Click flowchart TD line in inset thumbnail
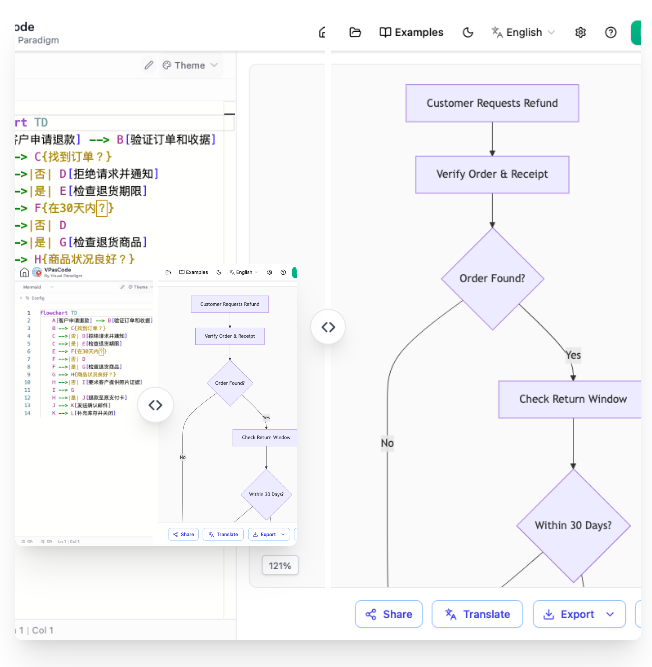The image size is (652, 667). point(59,313)
